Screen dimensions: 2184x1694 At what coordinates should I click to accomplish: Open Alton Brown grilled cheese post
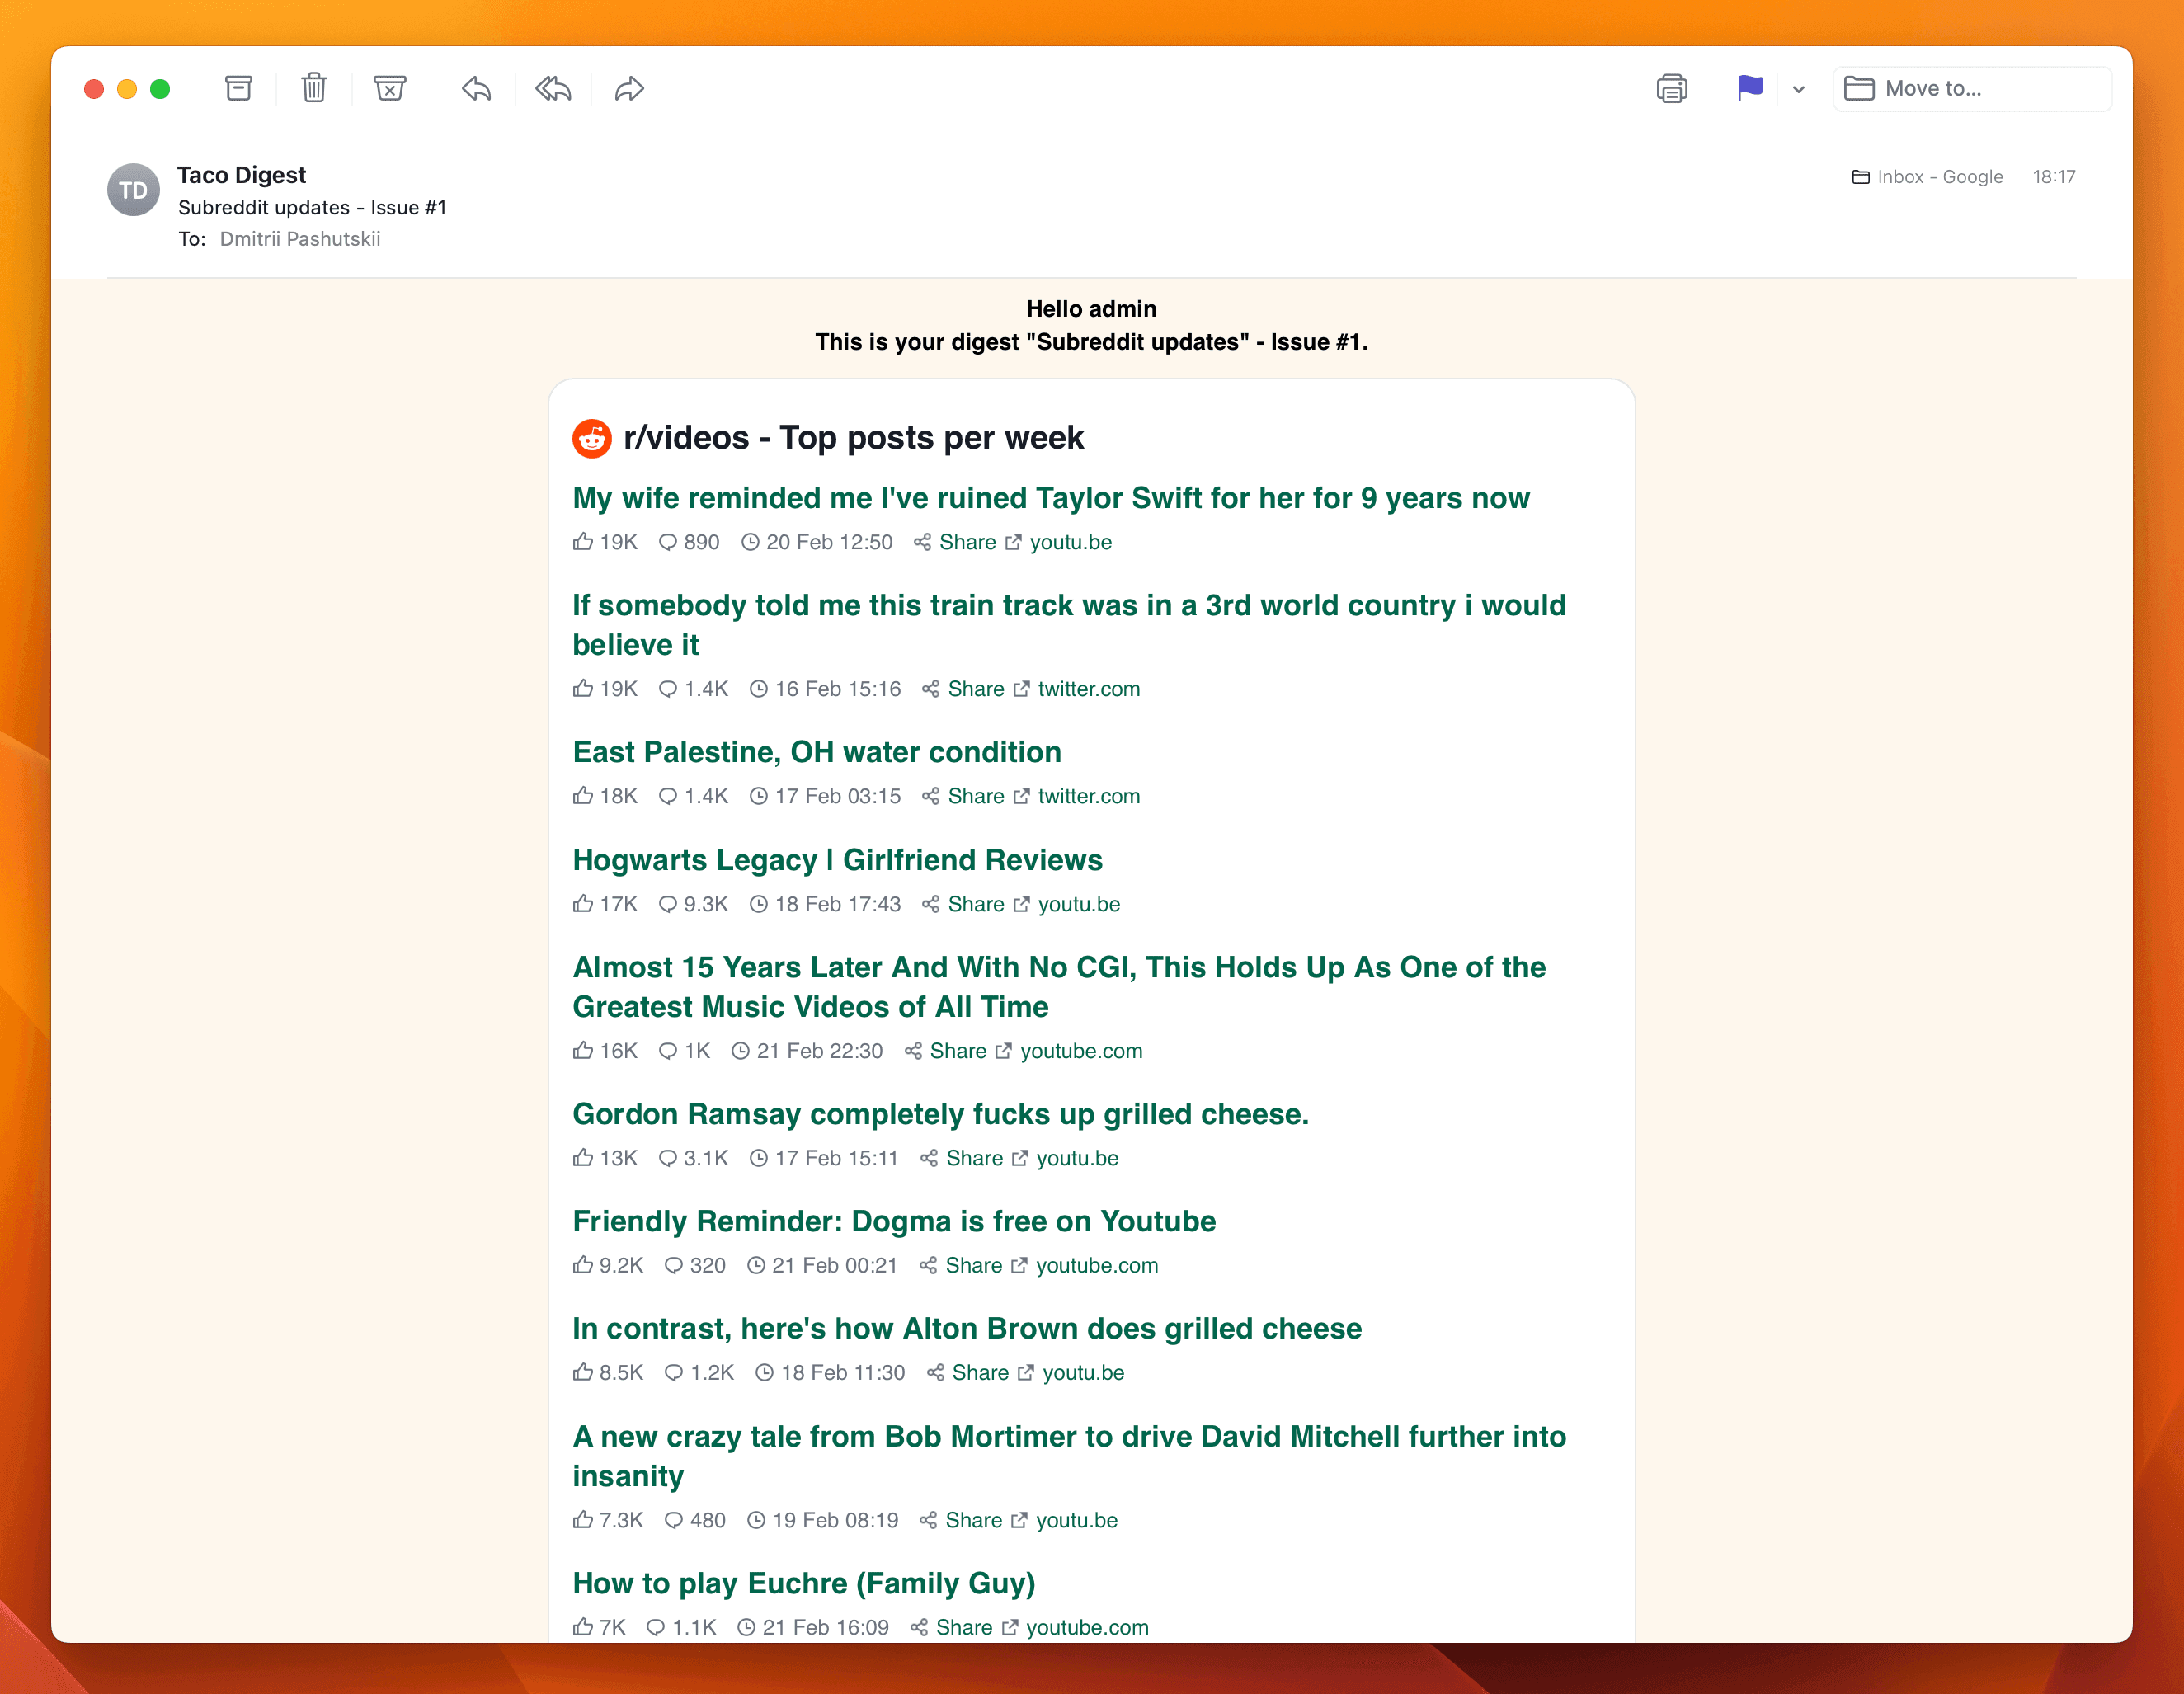pyautogui.click(x=967, y=1328)
